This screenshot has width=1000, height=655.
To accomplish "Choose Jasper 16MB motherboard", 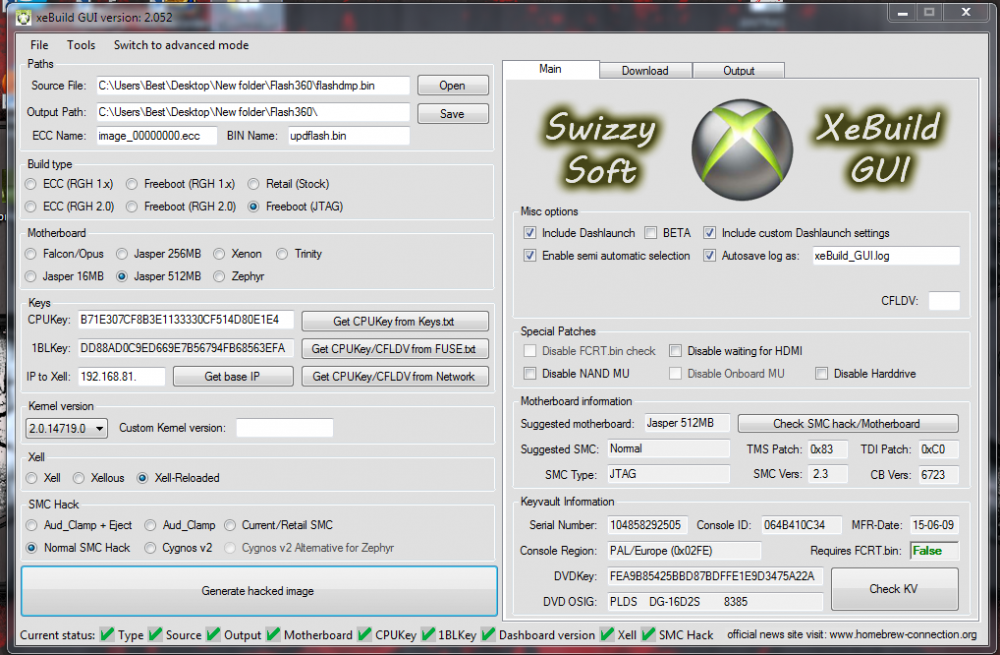I will 64,276.
